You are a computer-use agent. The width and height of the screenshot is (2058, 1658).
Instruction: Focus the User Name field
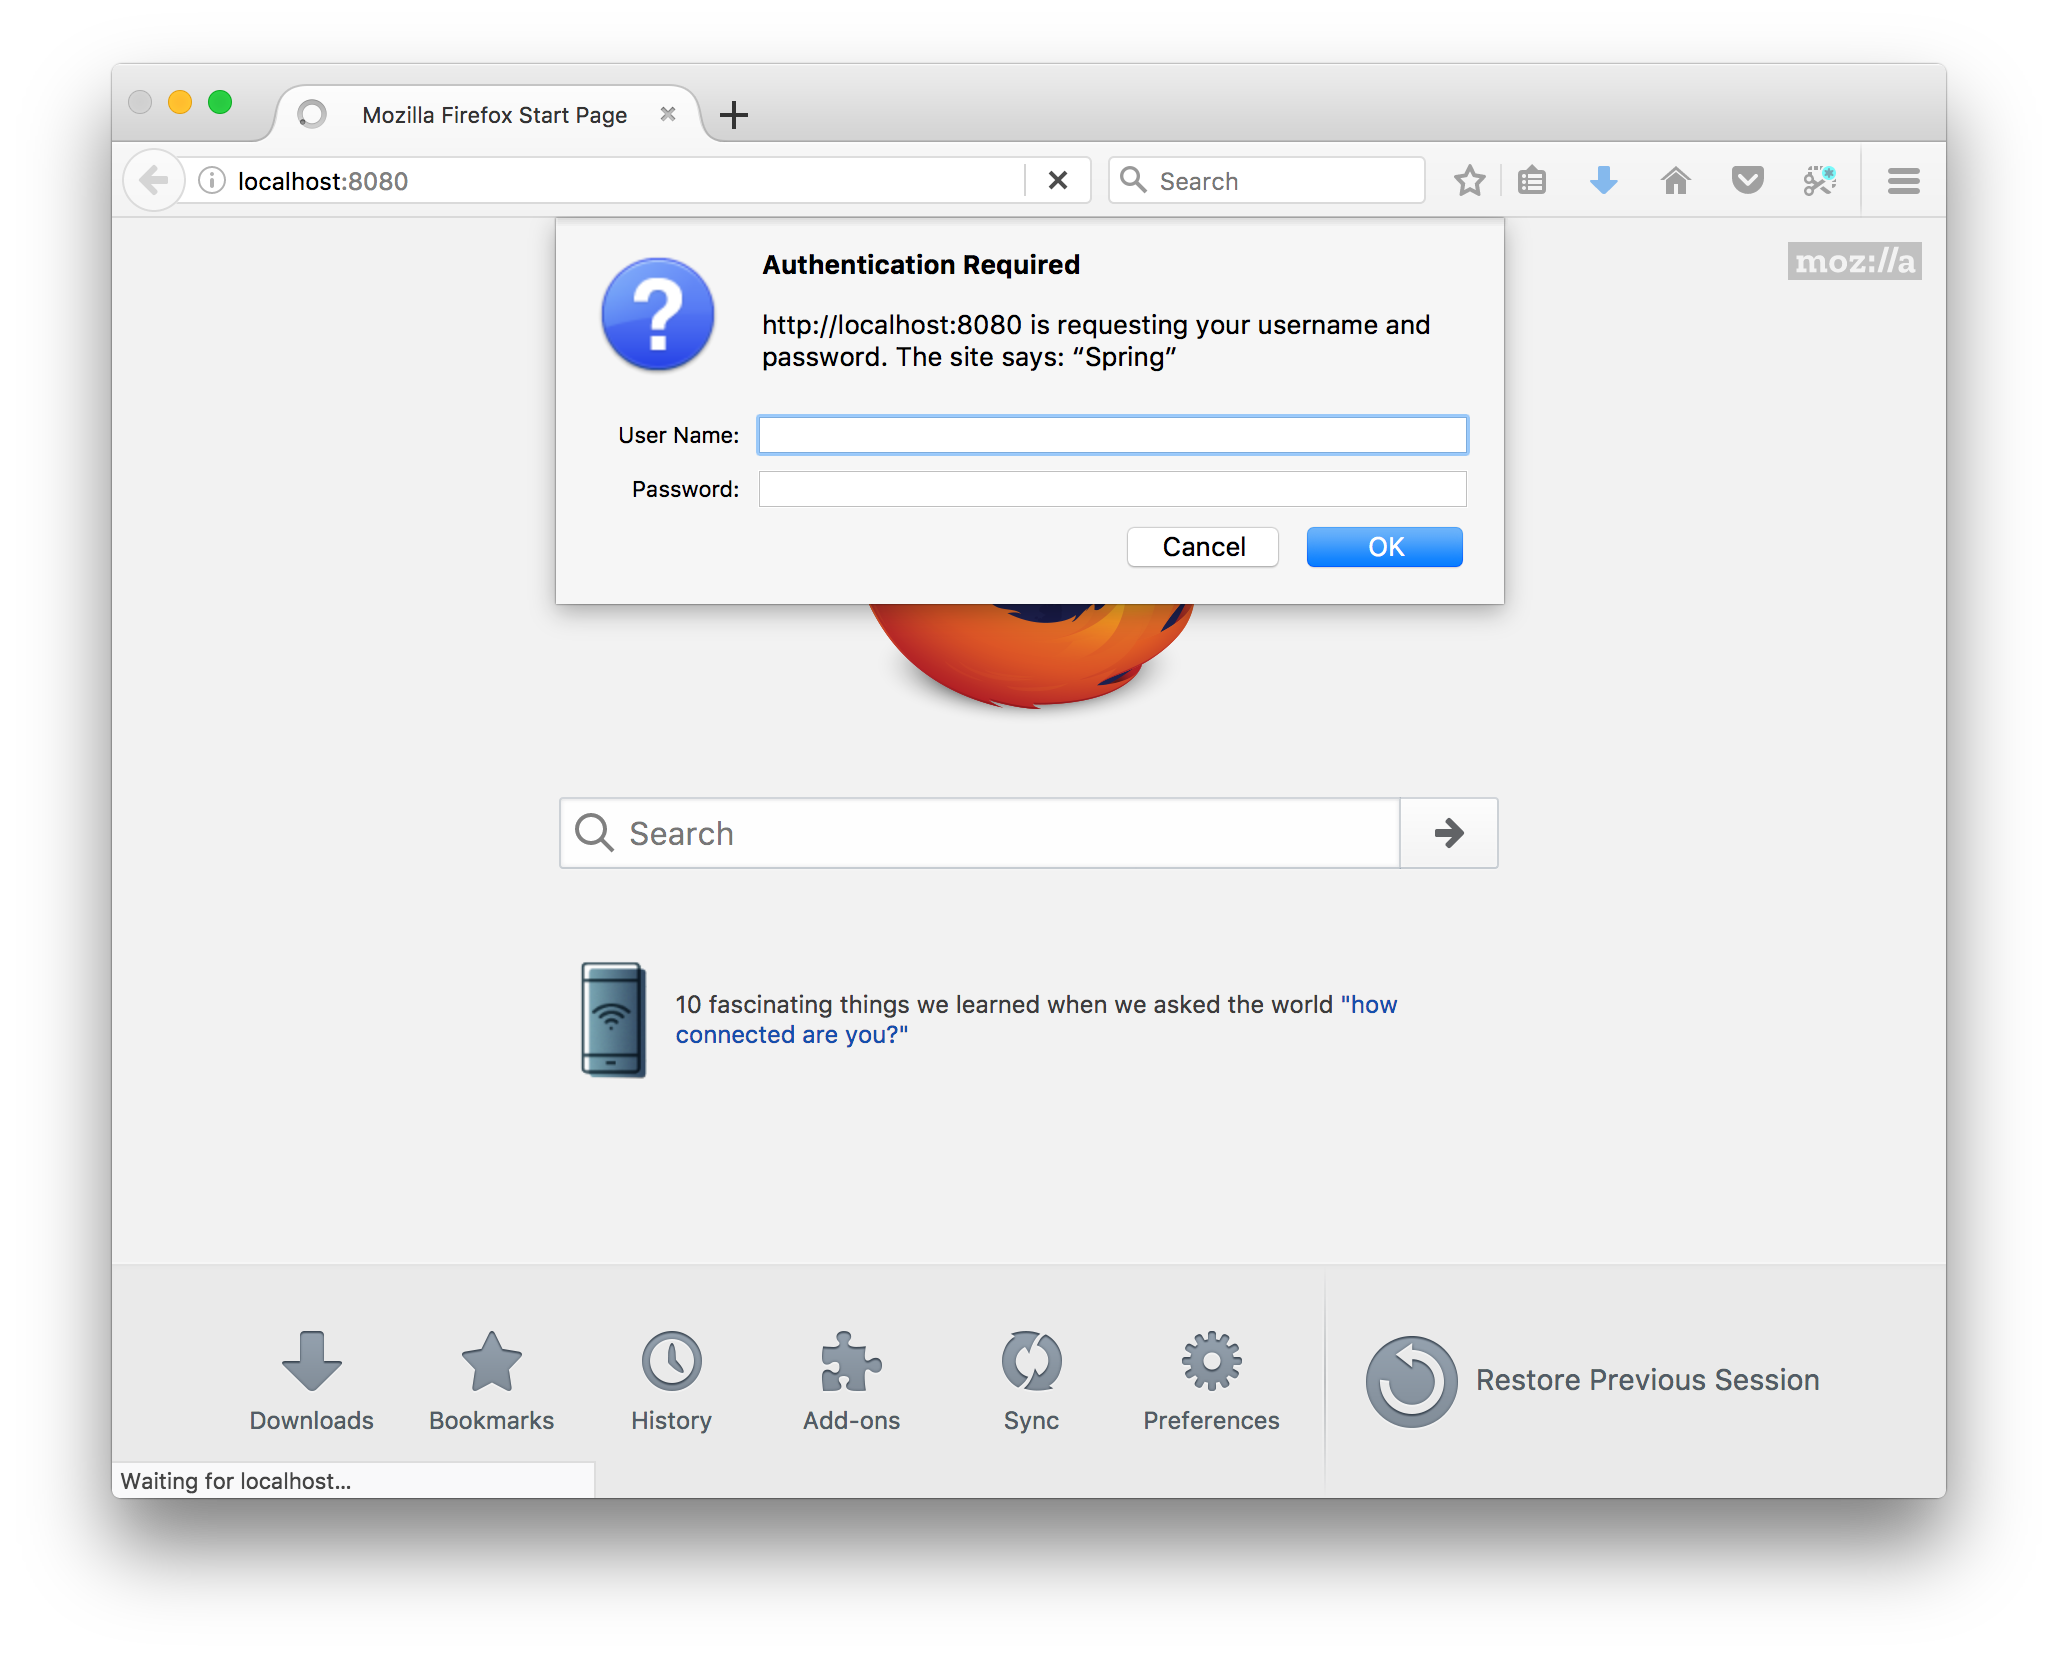(x=1112, y=435)
